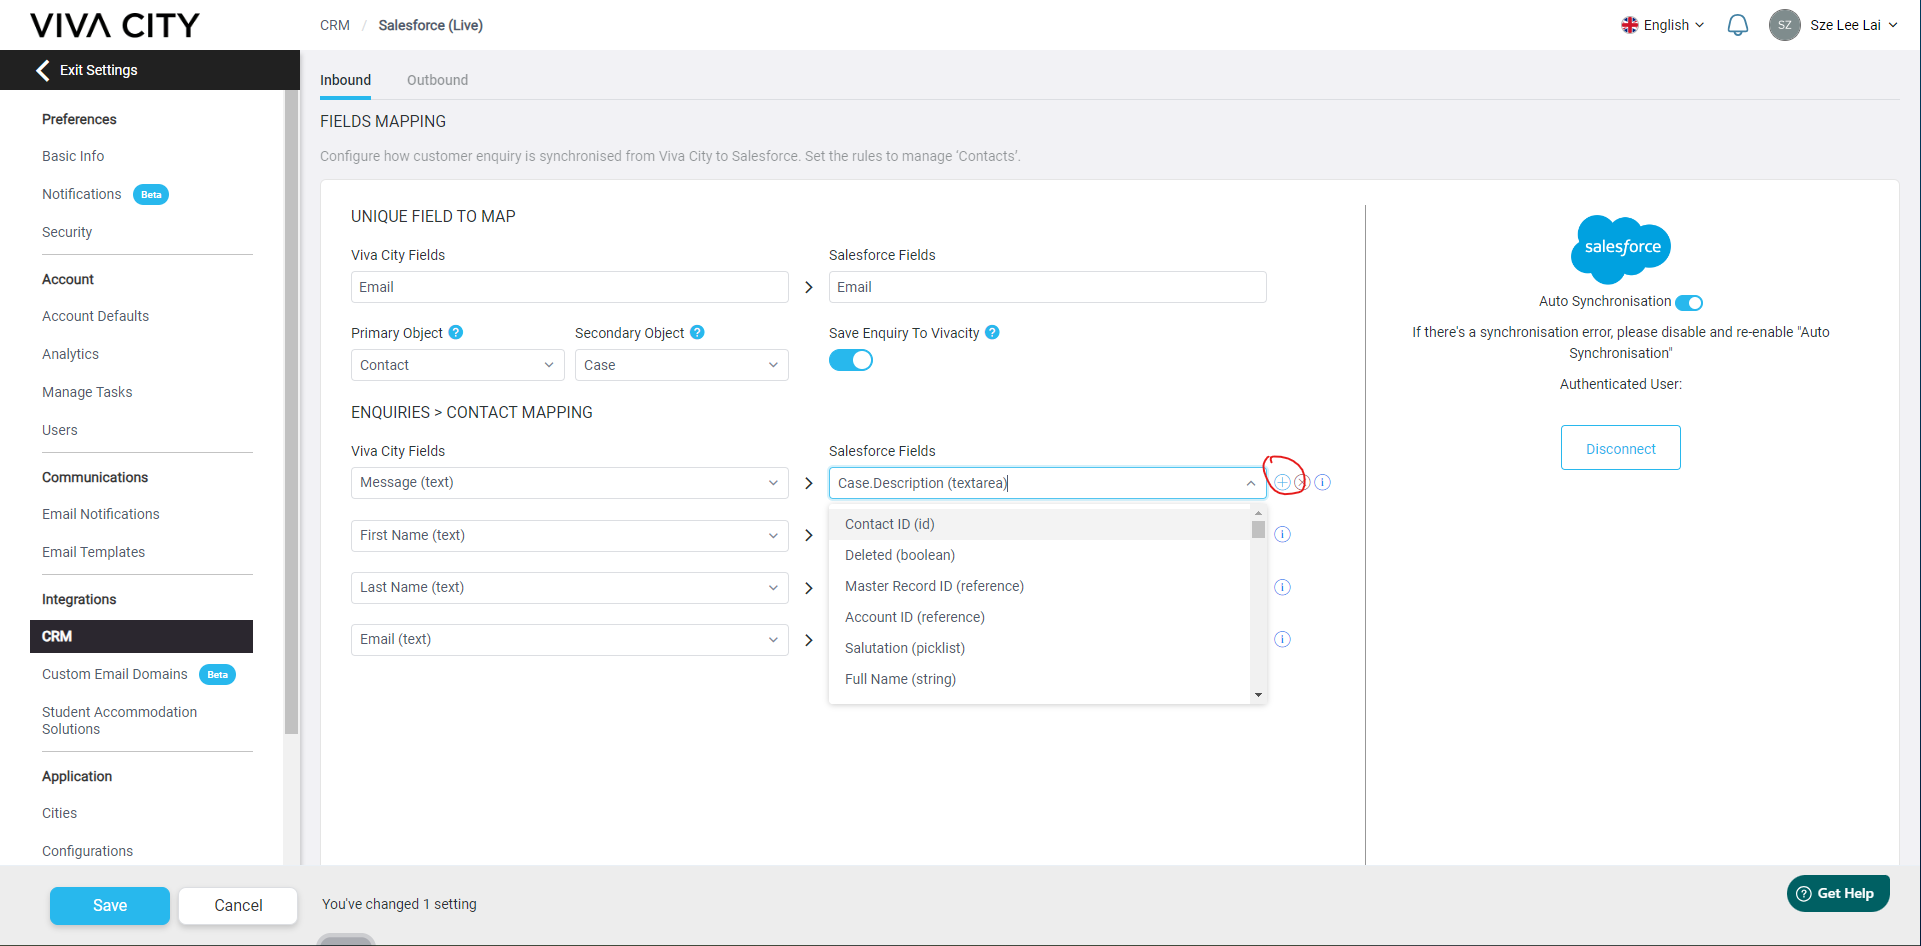Click arrow next to First Name mapping
This screenshot has width=1921, height=946.
809,535
